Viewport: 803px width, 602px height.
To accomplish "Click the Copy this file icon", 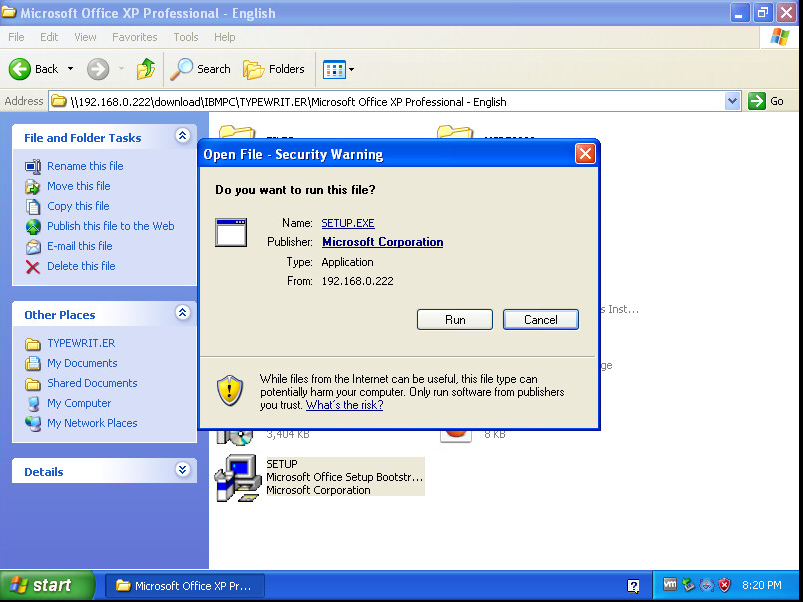I will click(33, 206).
